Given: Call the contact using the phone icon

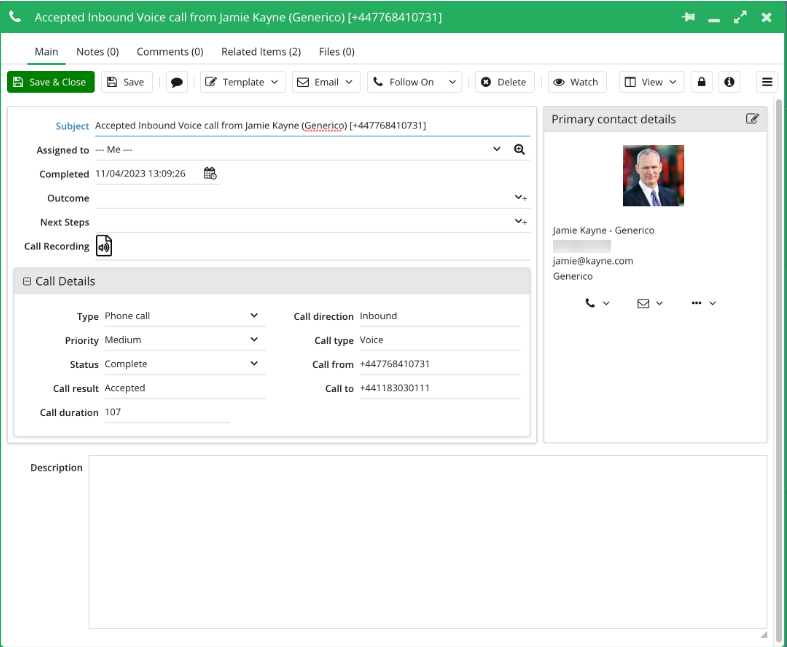Looking at the screenshot, I should tap(590, 303).
